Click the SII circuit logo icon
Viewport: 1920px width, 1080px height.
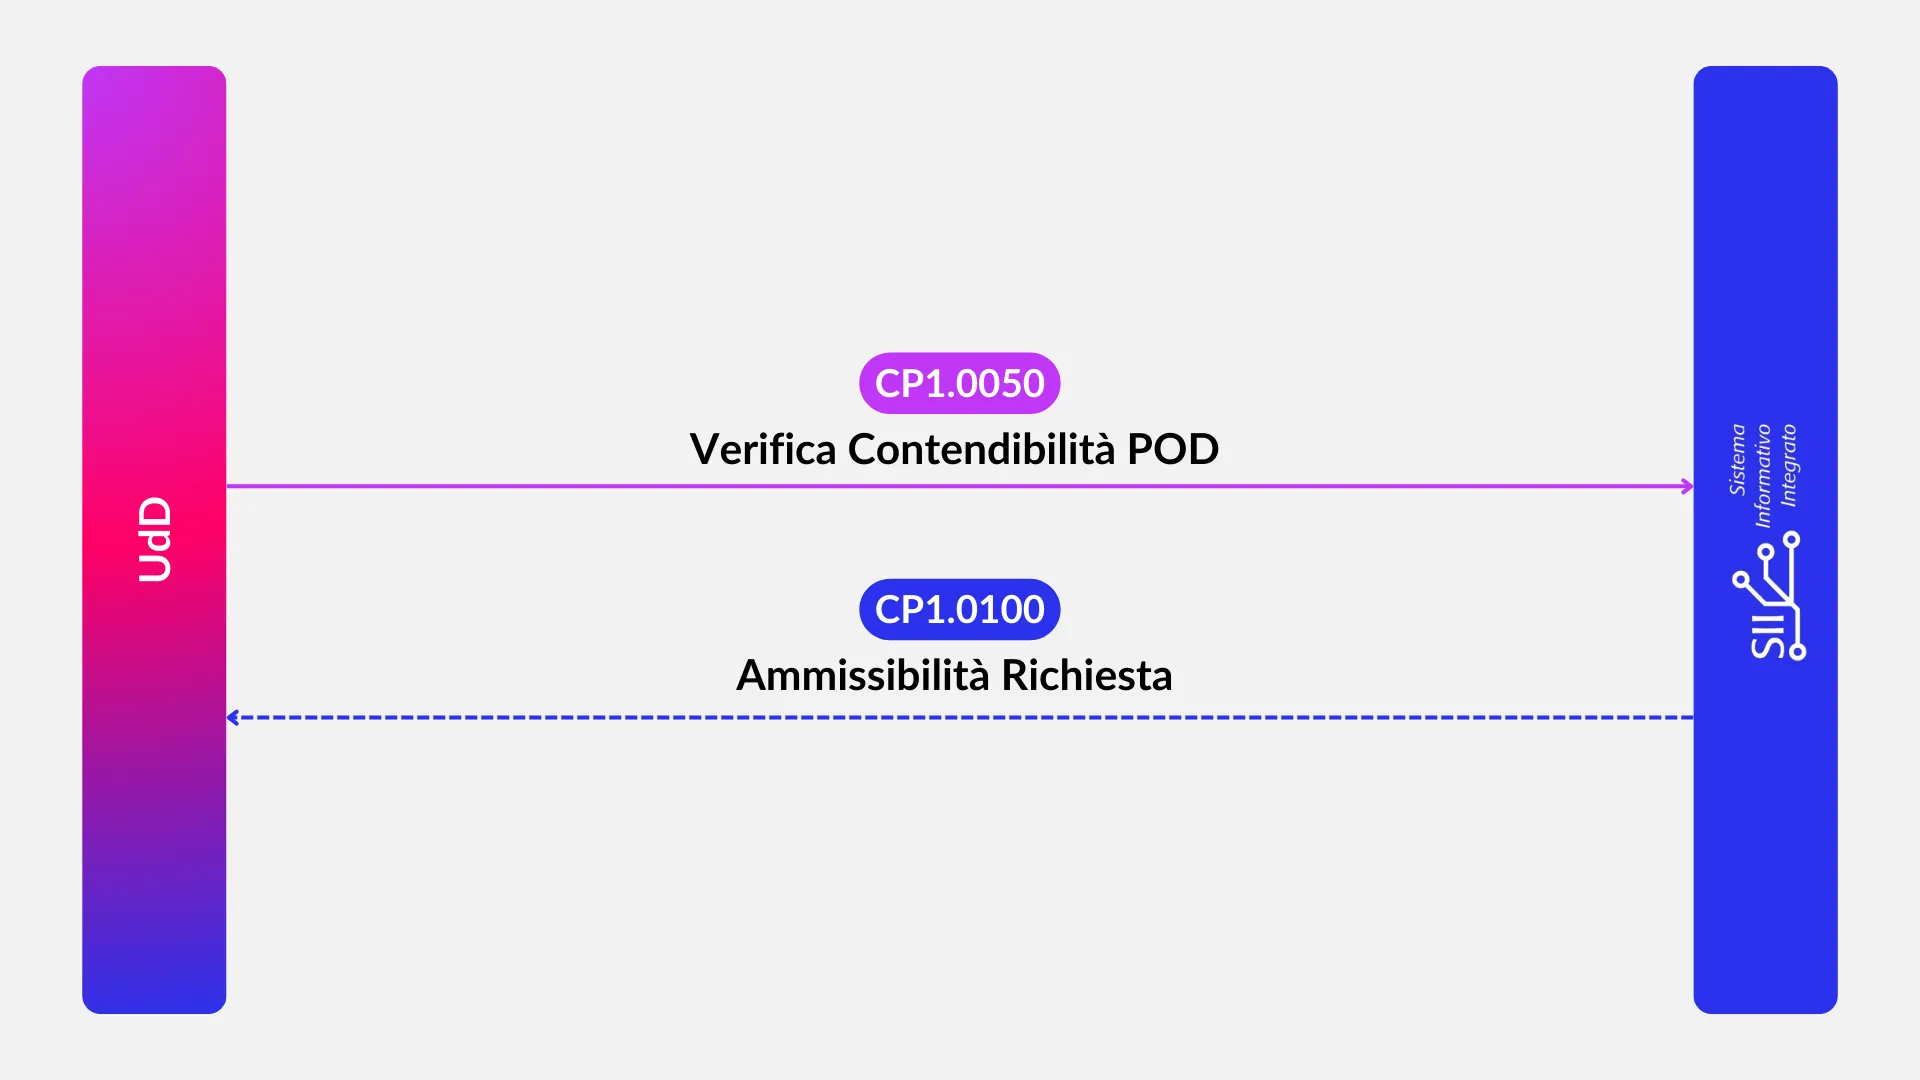click(1770, 595)
